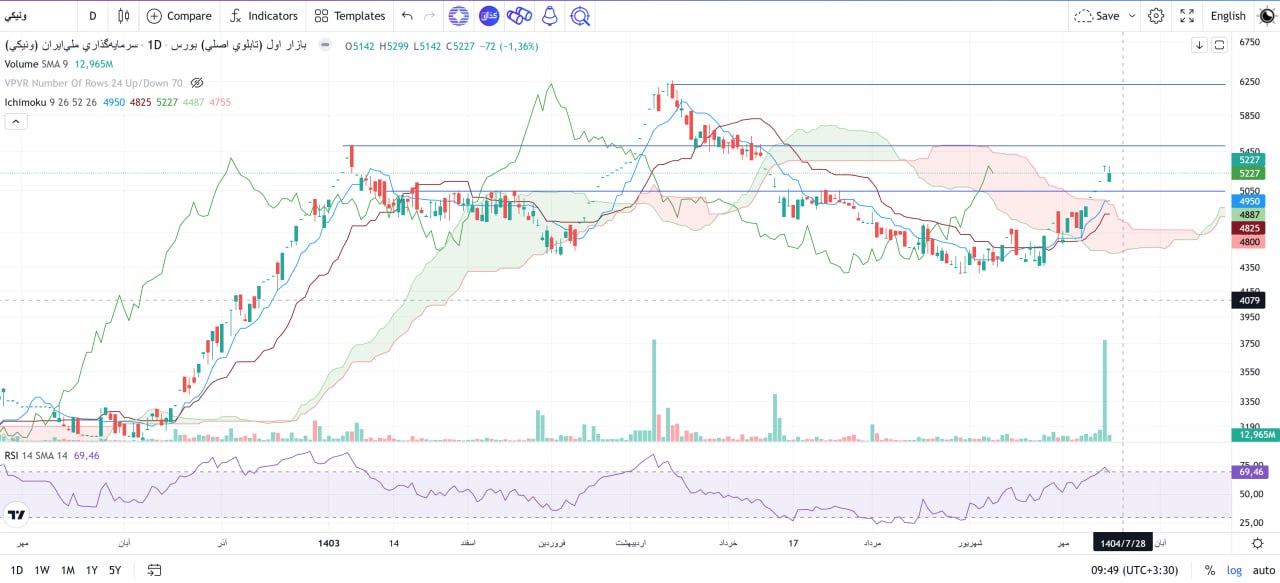
Task: Collapse the indicator legend list
Action: [x=16, y=121]
